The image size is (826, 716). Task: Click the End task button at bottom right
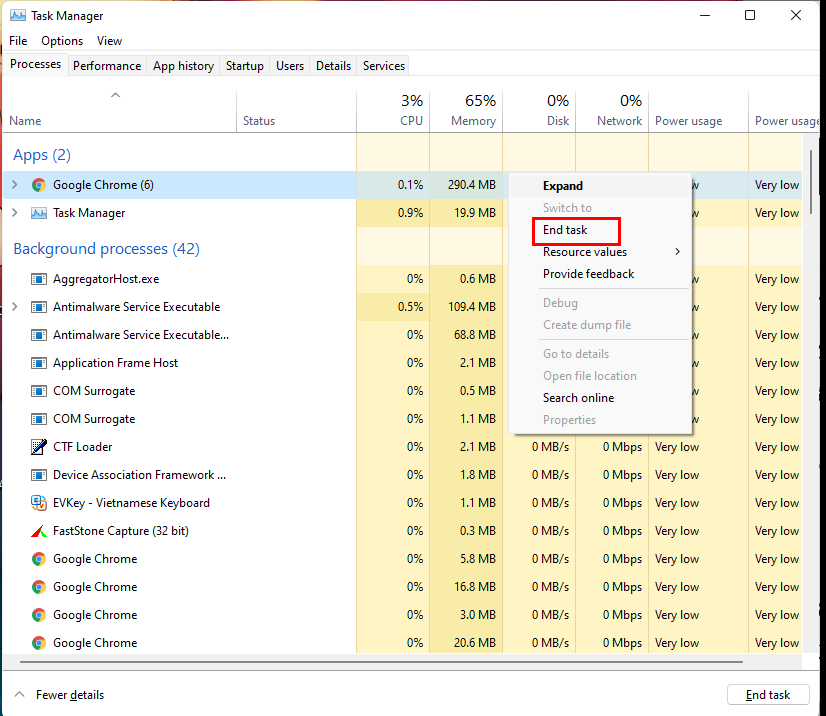pyautogui.click(x=768, y=695)
